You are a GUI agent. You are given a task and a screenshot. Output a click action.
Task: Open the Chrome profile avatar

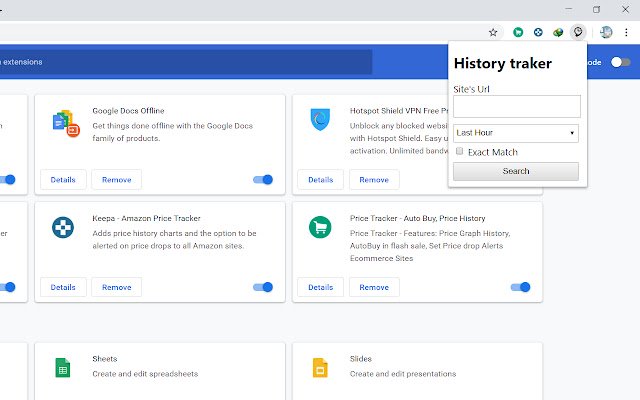(x=606, y=32)
